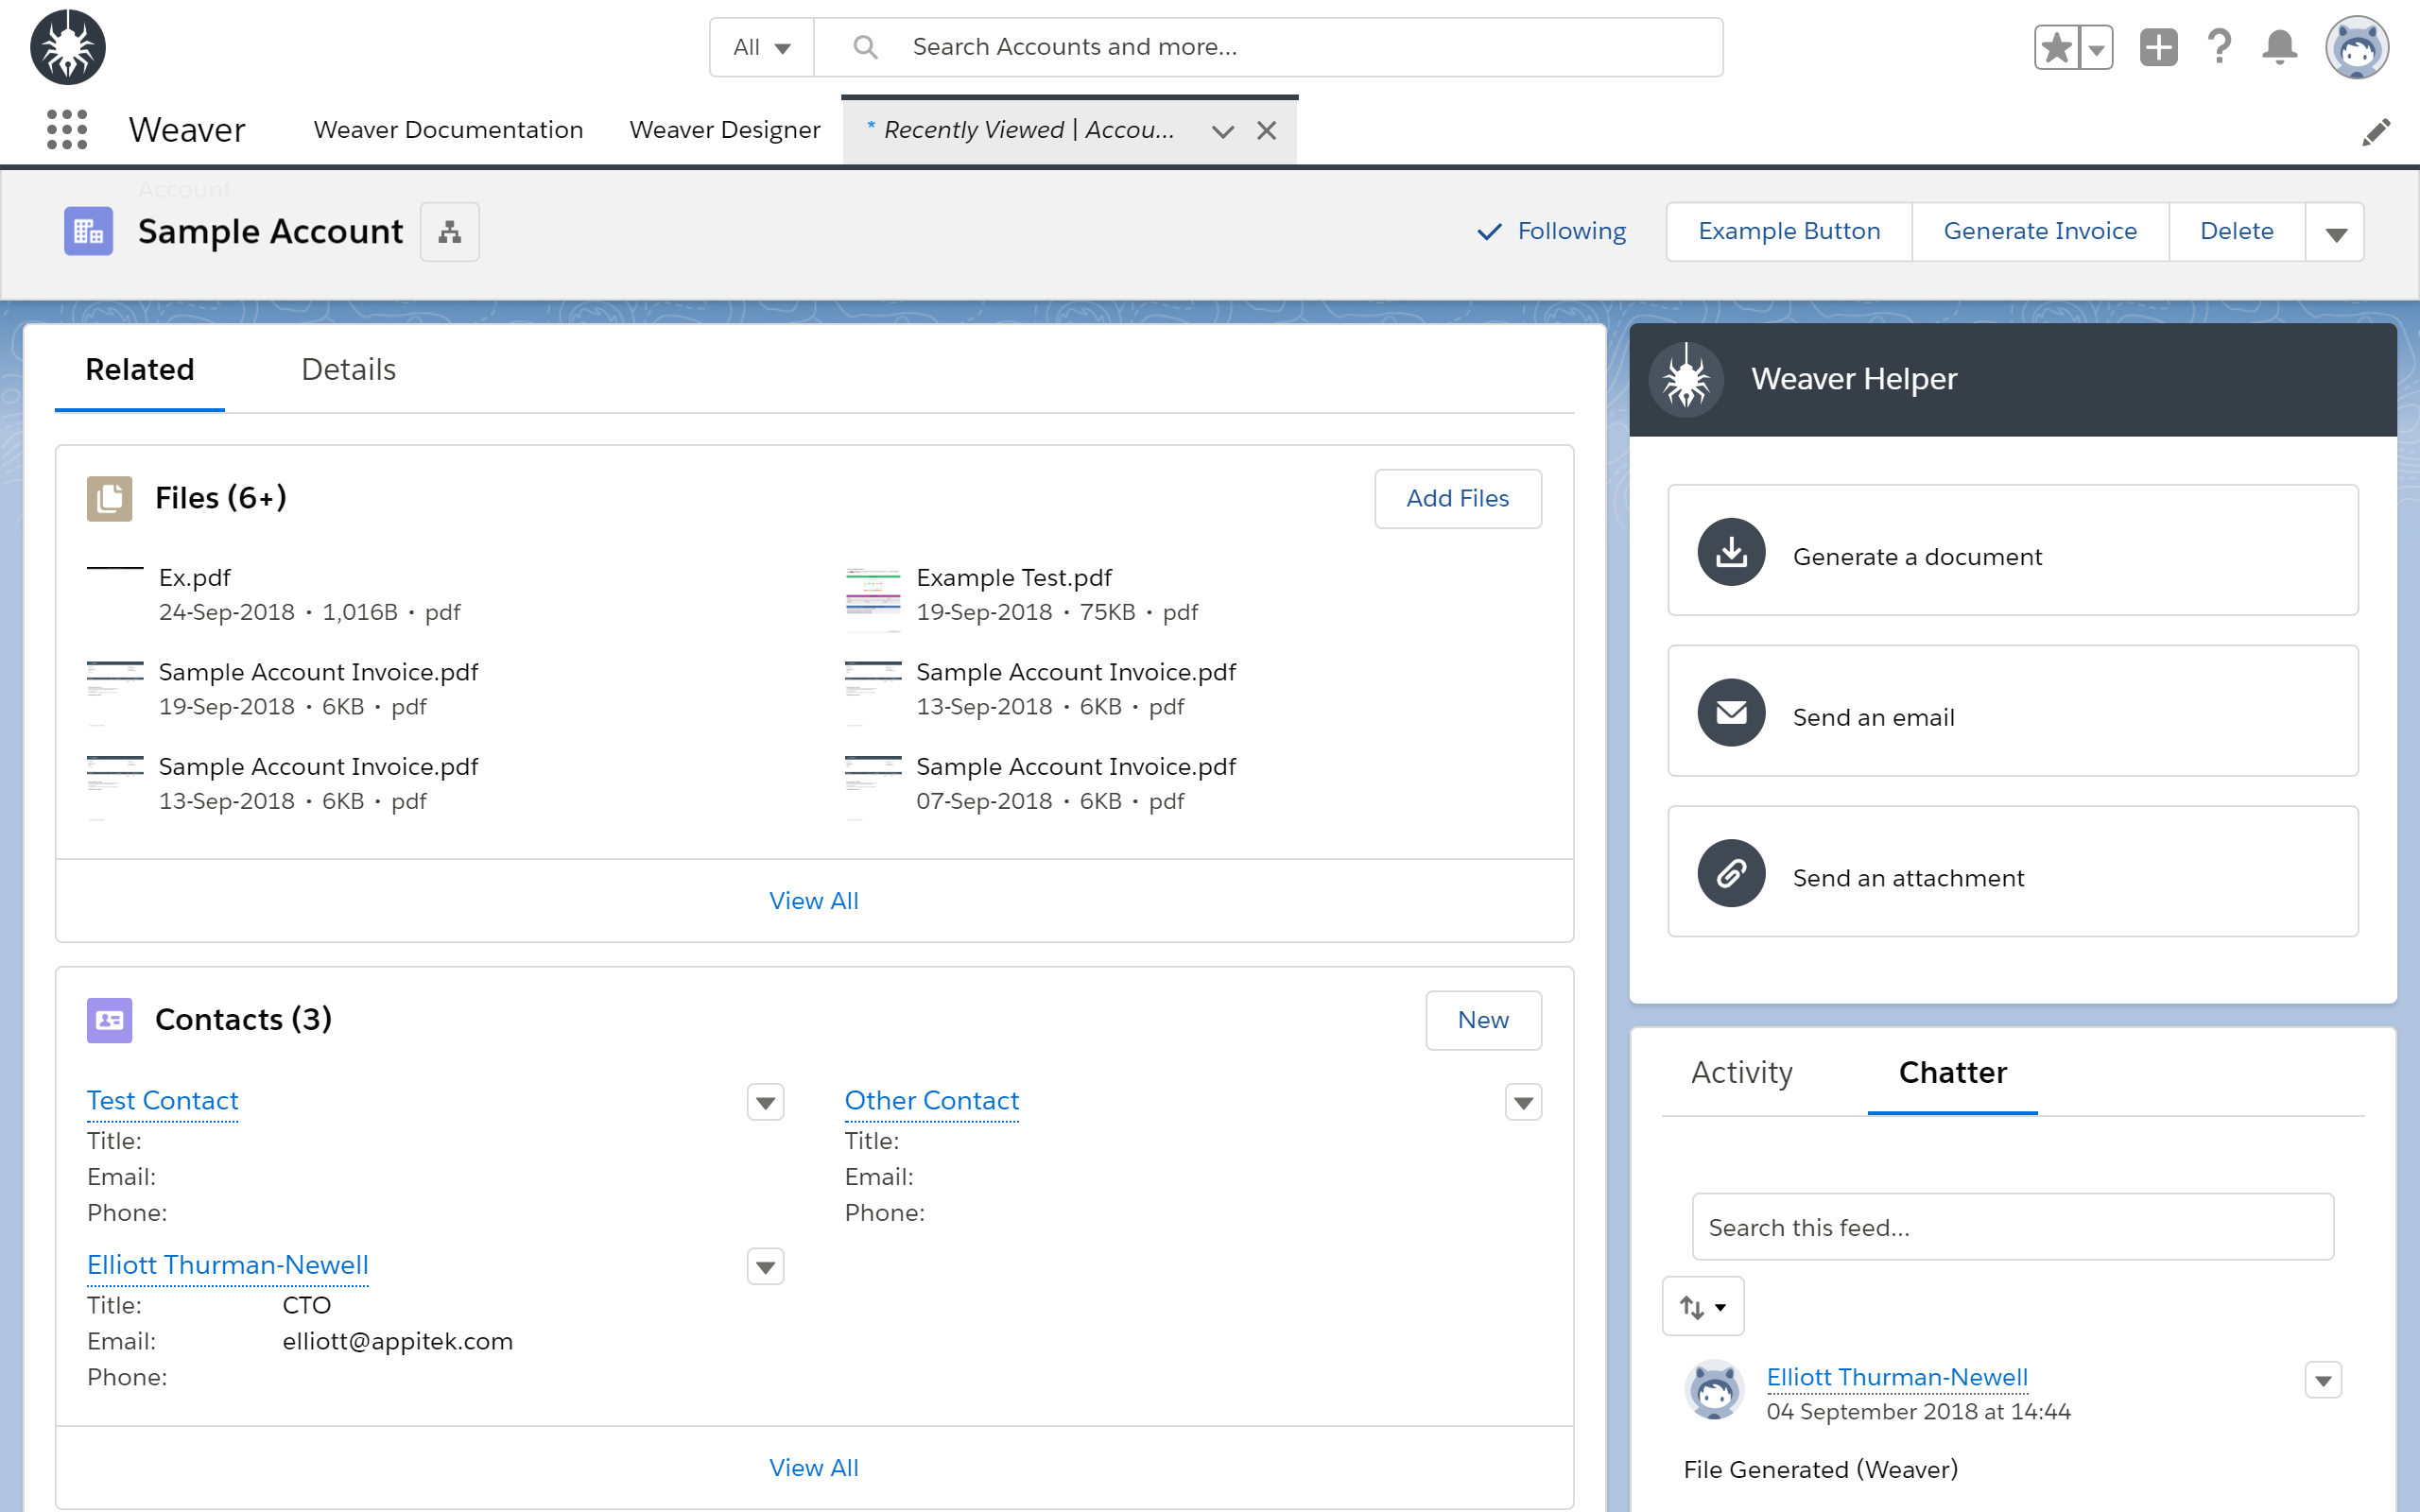Open the App Launcher grid icon
The image size is (2420, 1512).
67,130
